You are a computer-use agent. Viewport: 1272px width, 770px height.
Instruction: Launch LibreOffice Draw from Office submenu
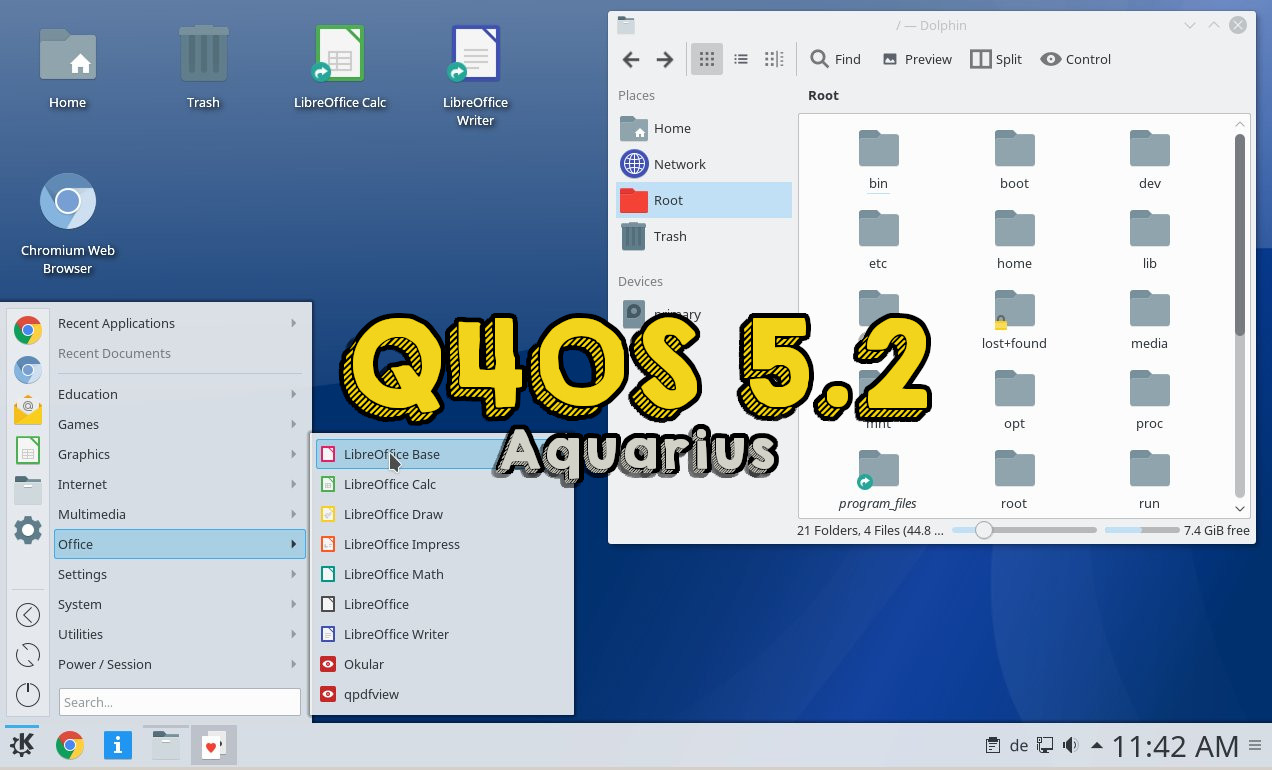(x=443, y=514)
